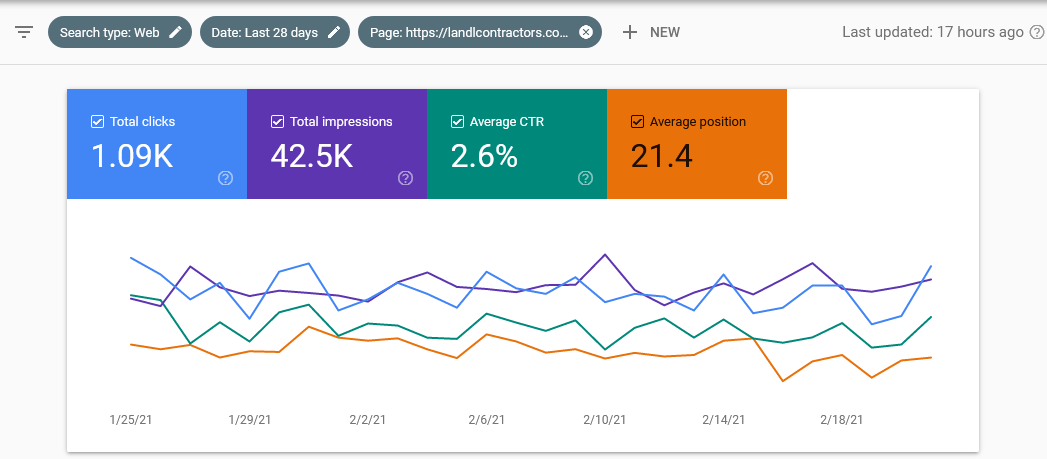Select the 2.6% average CTR value
The image size is (1047, 459).
[484, 156]
